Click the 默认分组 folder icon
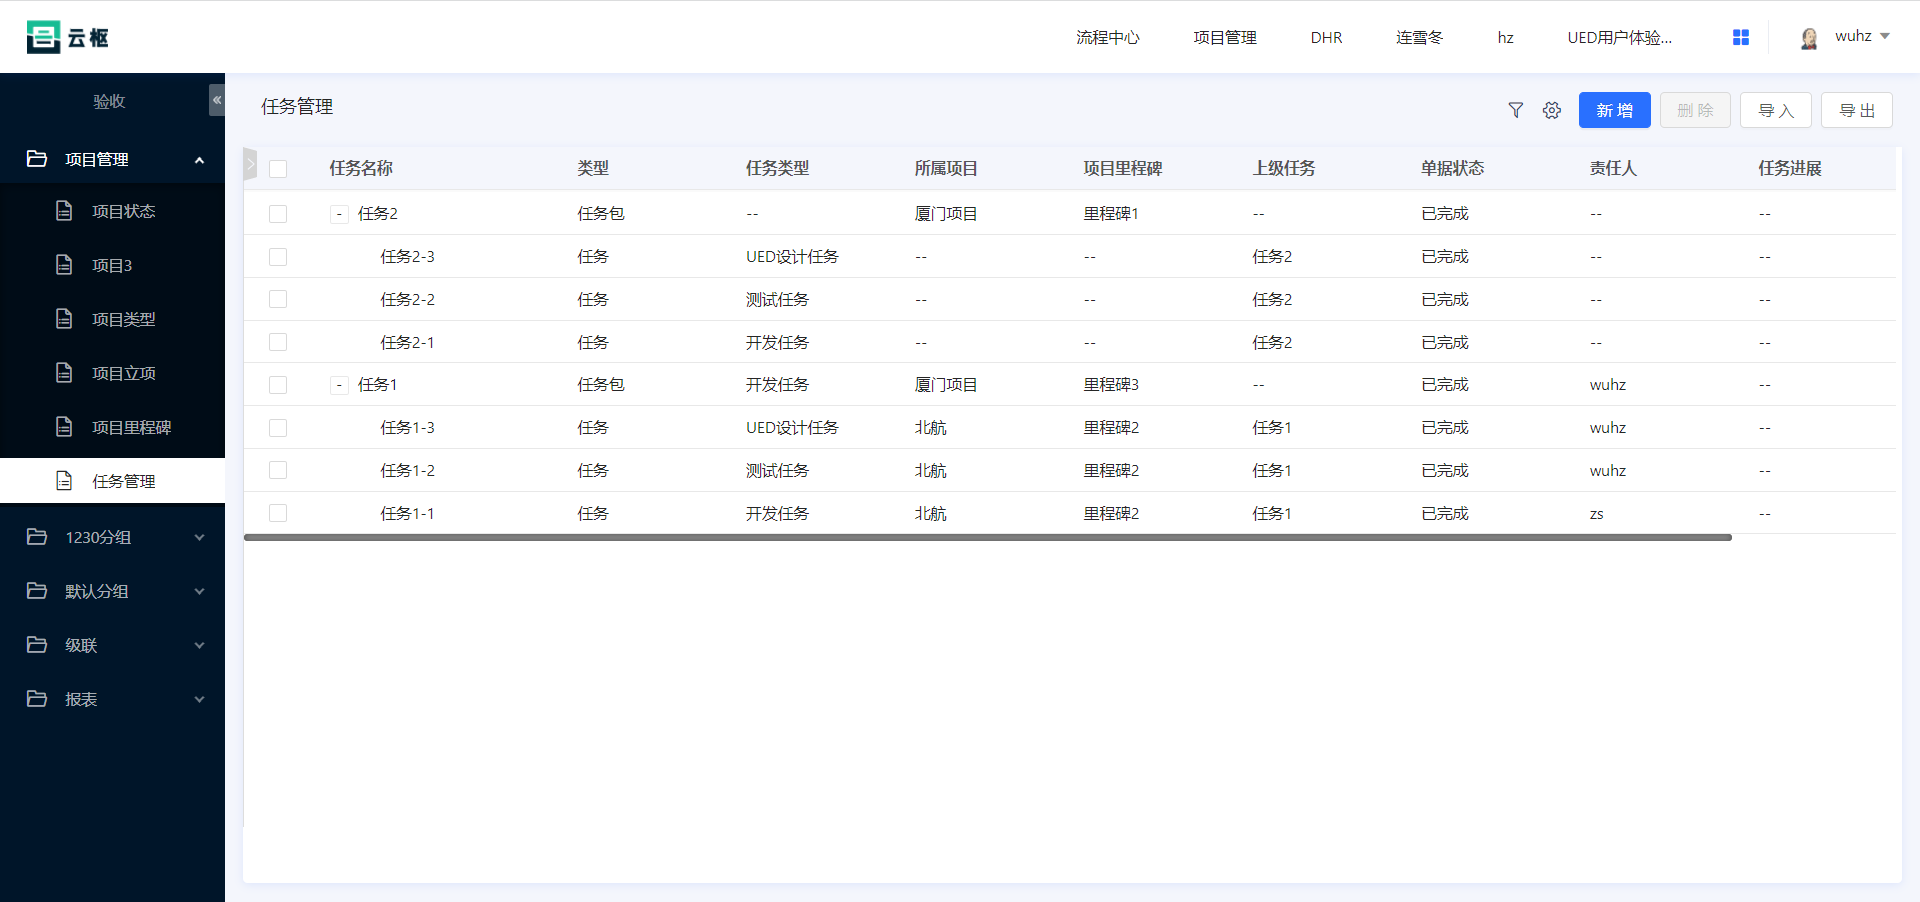The width and height of the screenshot is (1920, 902). [x=37, y=591]
